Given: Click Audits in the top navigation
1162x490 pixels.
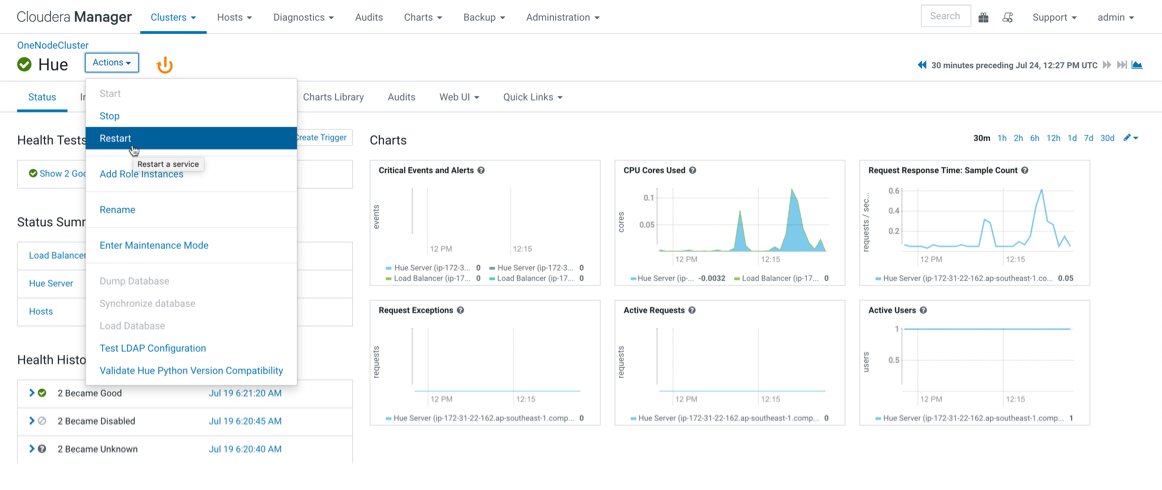Looking at the screenshot, I should pyautogui.click(x=369, y=17).
